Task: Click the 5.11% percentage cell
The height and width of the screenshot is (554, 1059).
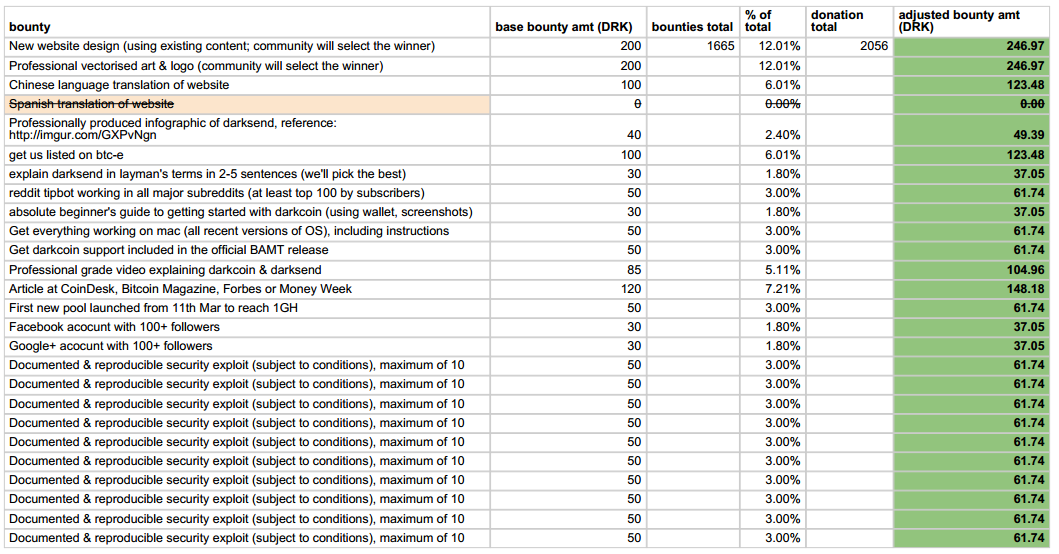Action: pos(773,270)
